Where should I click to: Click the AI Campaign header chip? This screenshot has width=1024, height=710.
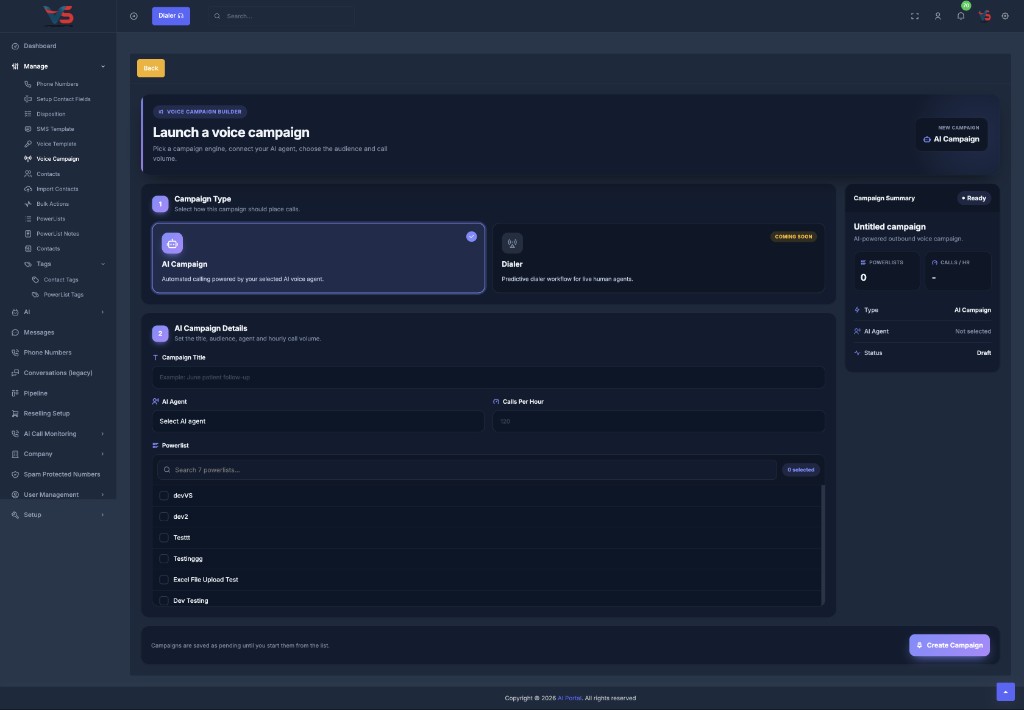coord(952,134)
